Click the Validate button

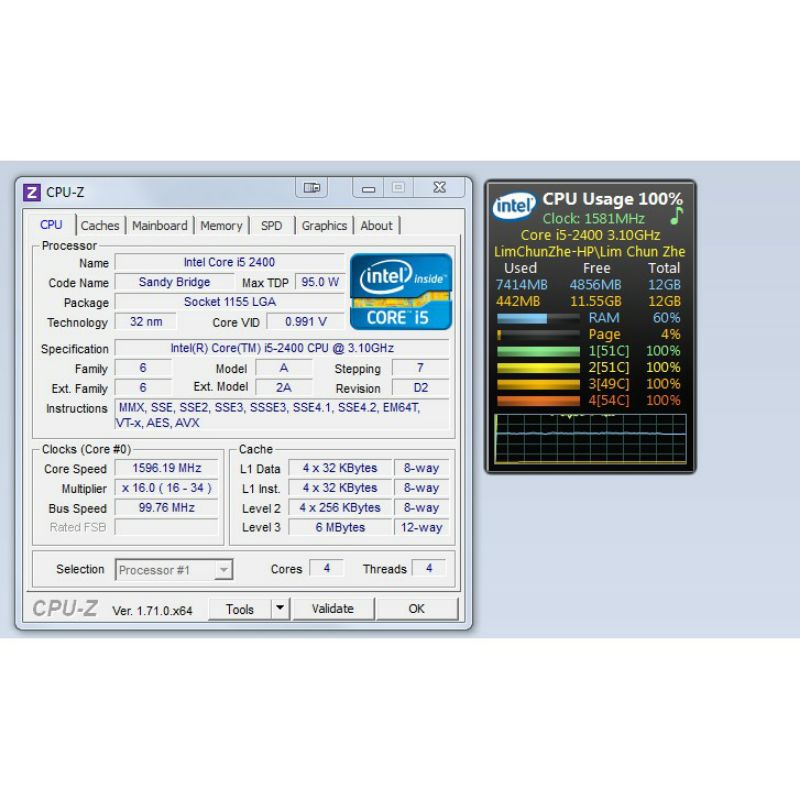click(333, 608)
